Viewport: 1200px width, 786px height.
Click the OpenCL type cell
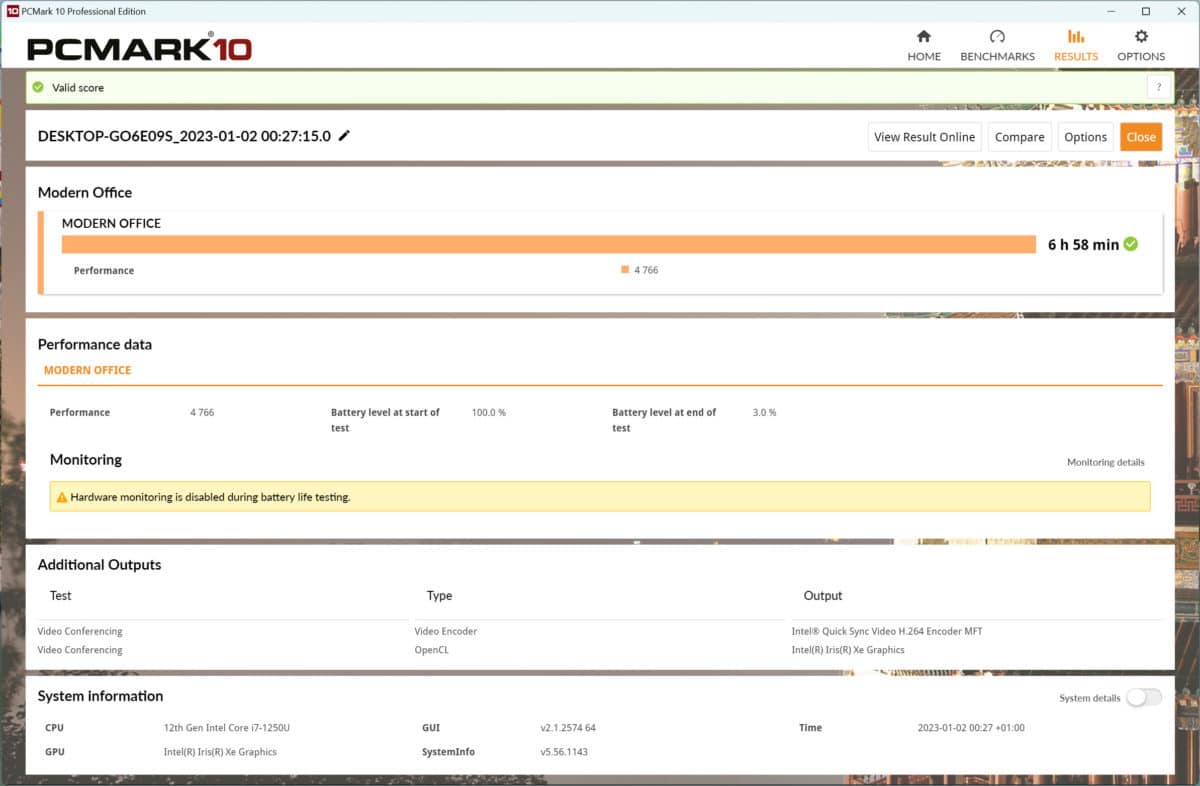pyautogui.click(x=434, y=649)
